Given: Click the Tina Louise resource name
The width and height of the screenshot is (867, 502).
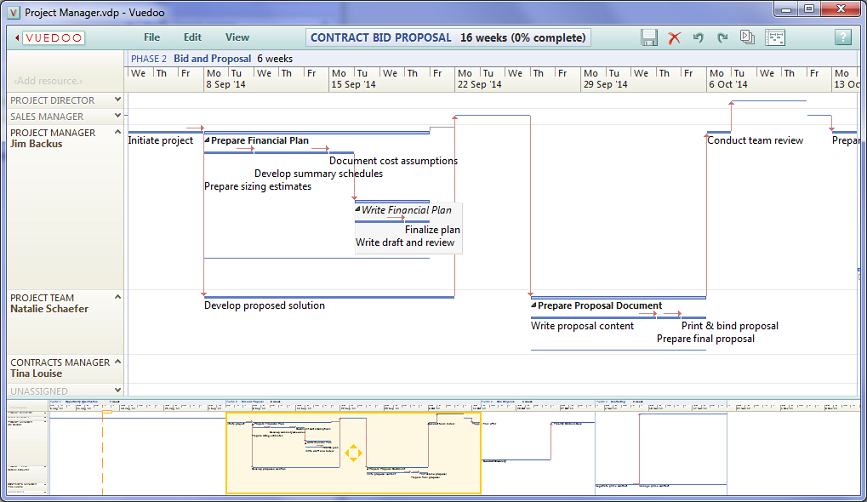Looking at the screenshot, I should tap(36, 374).
